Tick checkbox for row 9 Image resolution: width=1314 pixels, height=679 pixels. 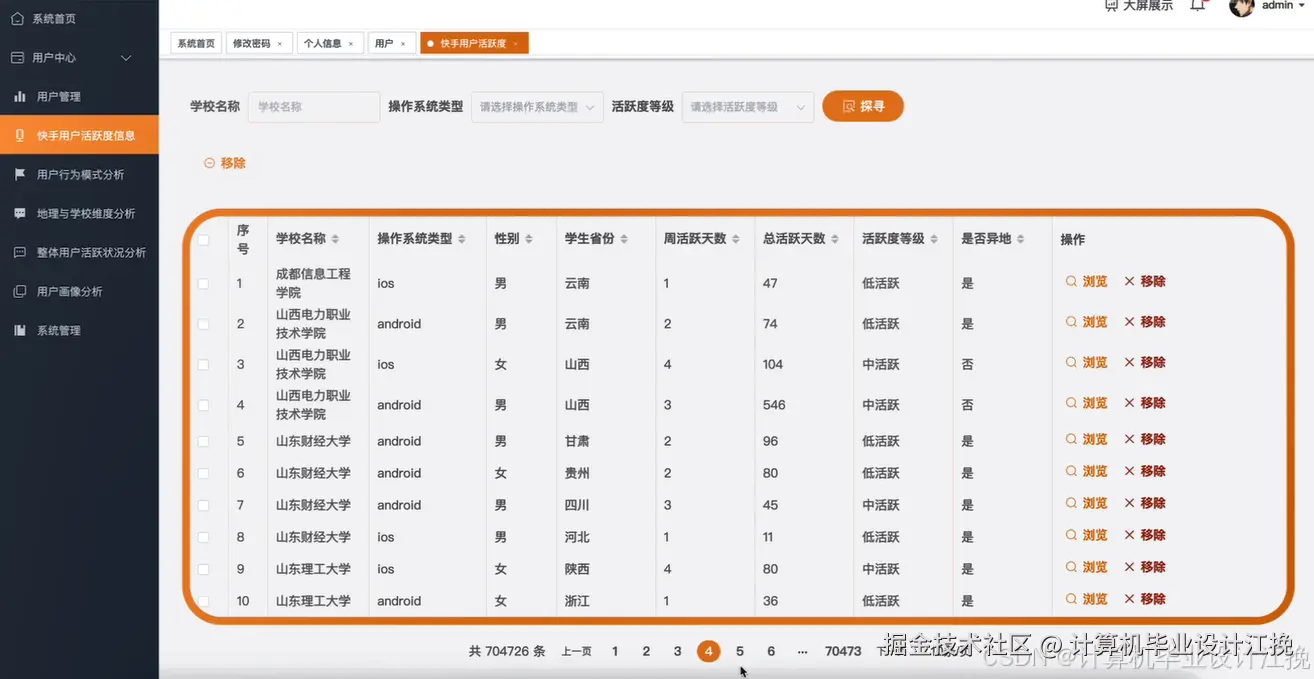tap(204, 569)
